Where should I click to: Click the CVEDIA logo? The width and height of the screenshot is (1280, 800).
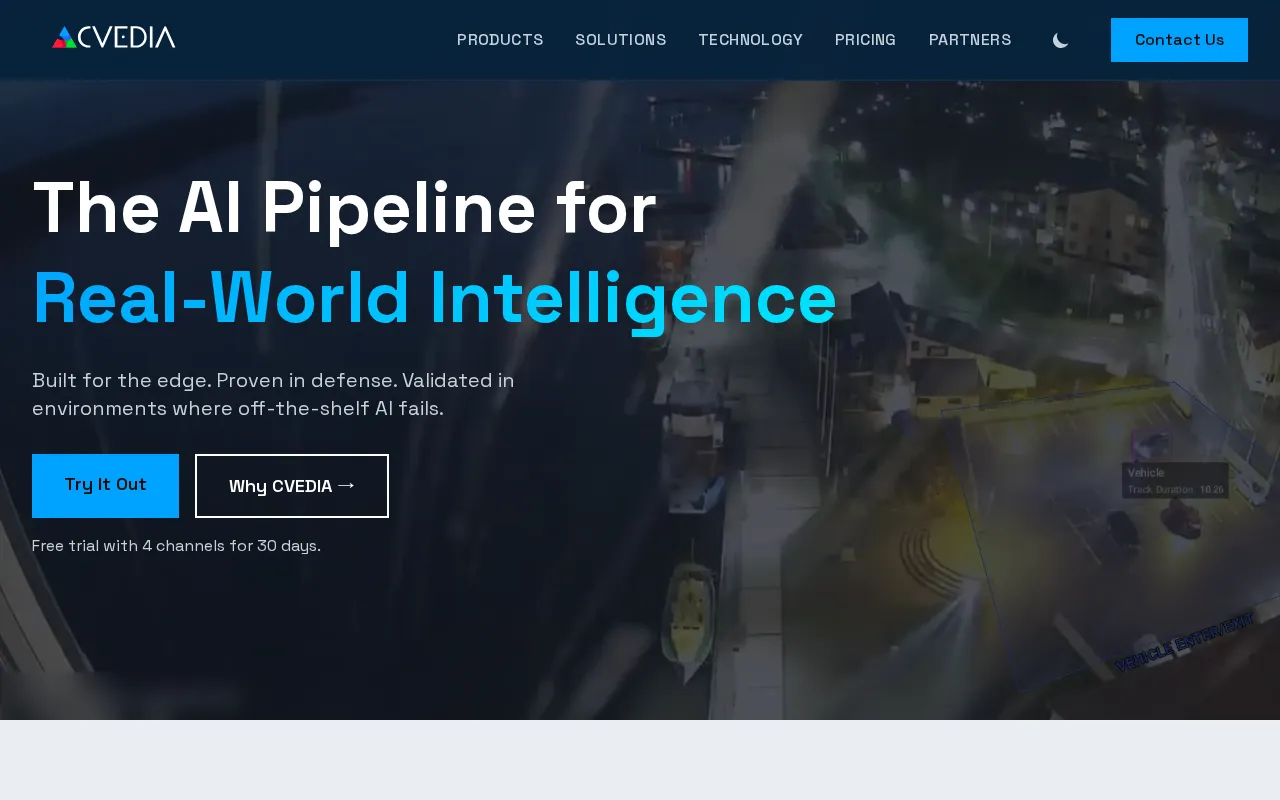tap(113, 38)
